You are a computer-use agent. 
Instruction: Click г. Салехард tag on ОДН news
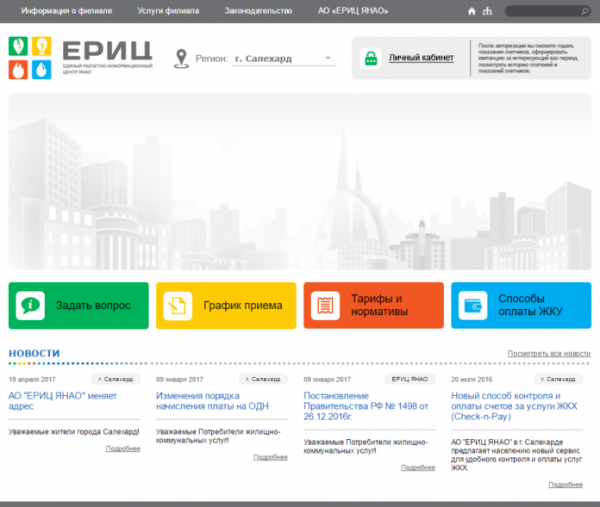coord(263,379)
